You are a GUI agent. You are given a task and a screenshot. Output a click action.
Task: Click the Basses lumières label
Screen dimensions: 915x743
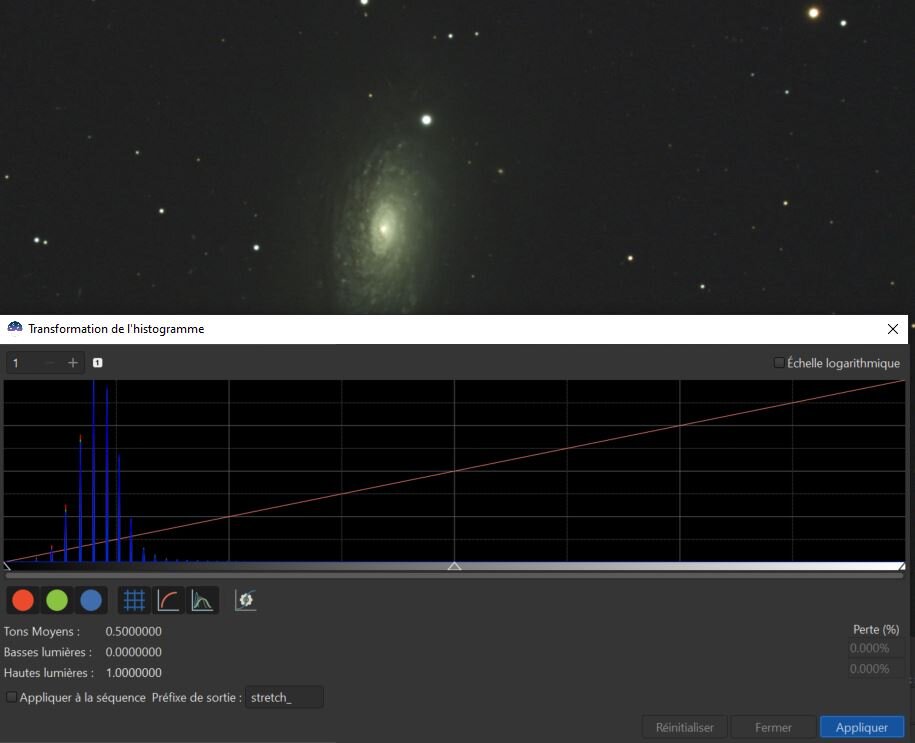tap(48, 652)
